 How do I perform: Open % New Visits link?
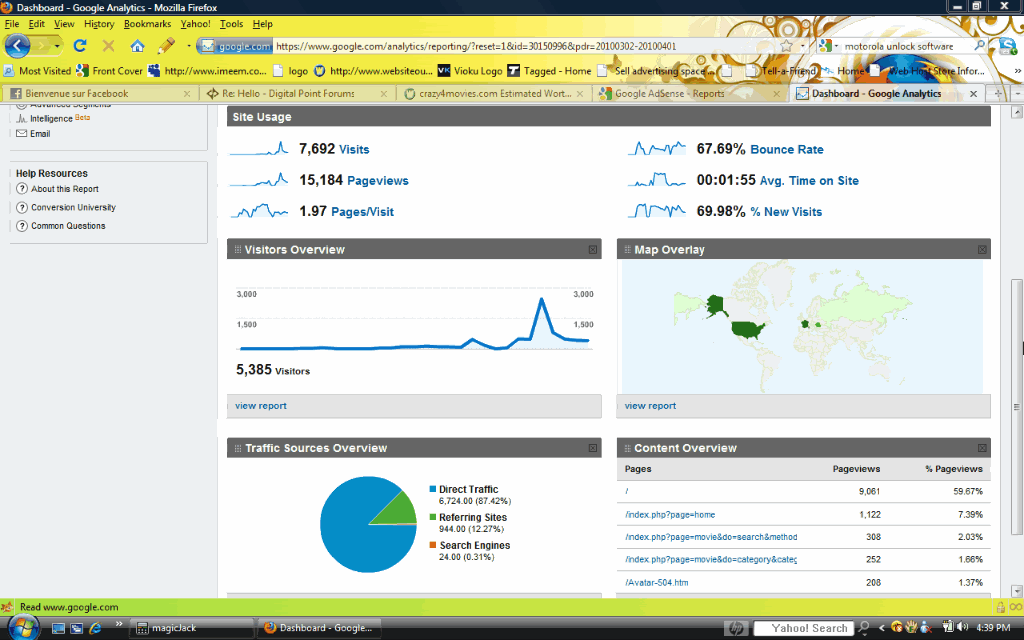[x=786, y=212]
